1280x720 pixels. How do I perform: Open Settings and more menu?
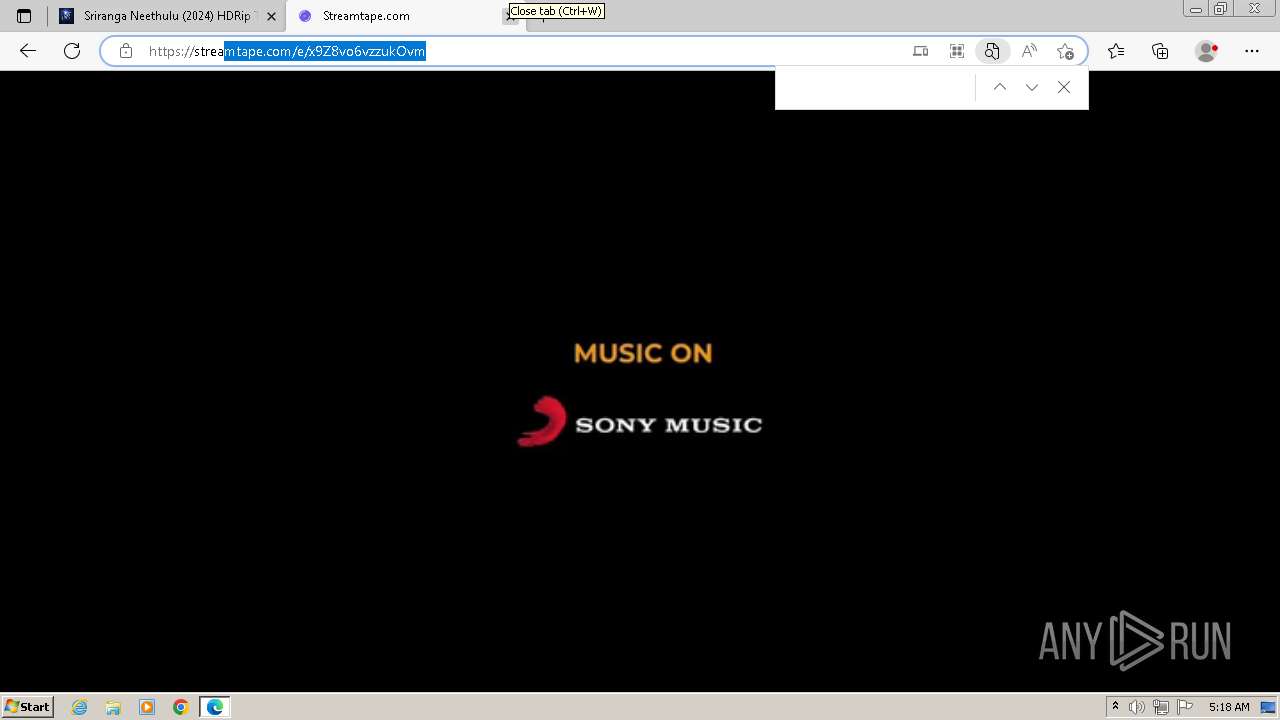pos(1252,51)
